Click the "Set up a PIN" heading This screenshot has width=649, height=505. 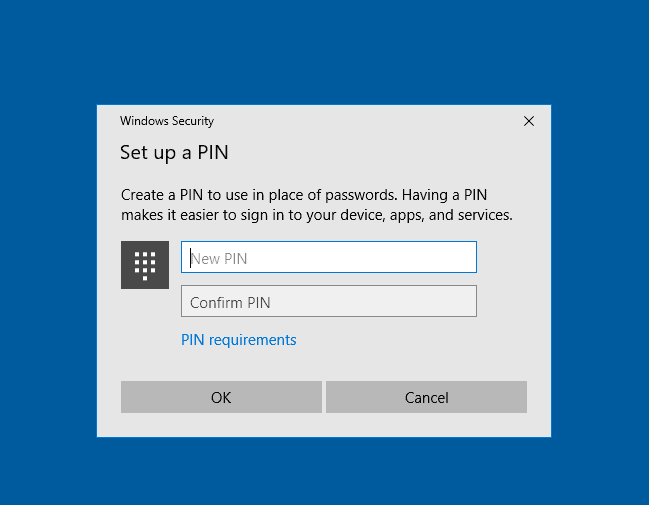(175, 153)
